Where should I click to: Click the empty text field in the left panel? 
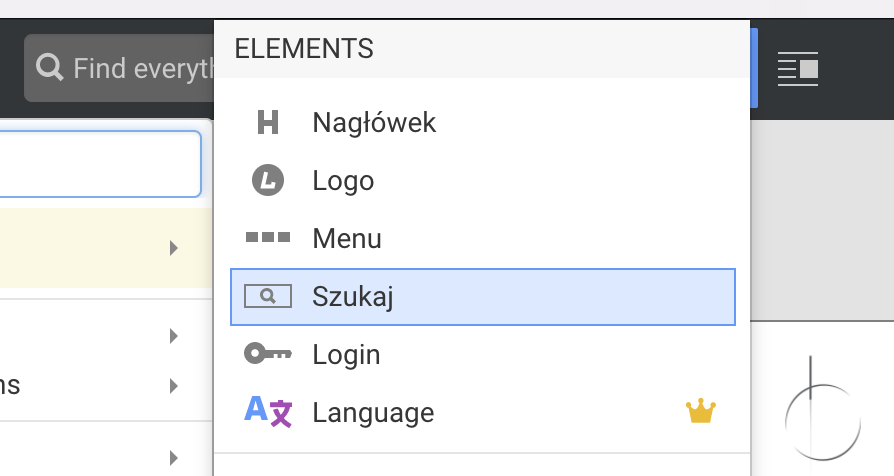point(100,163)
